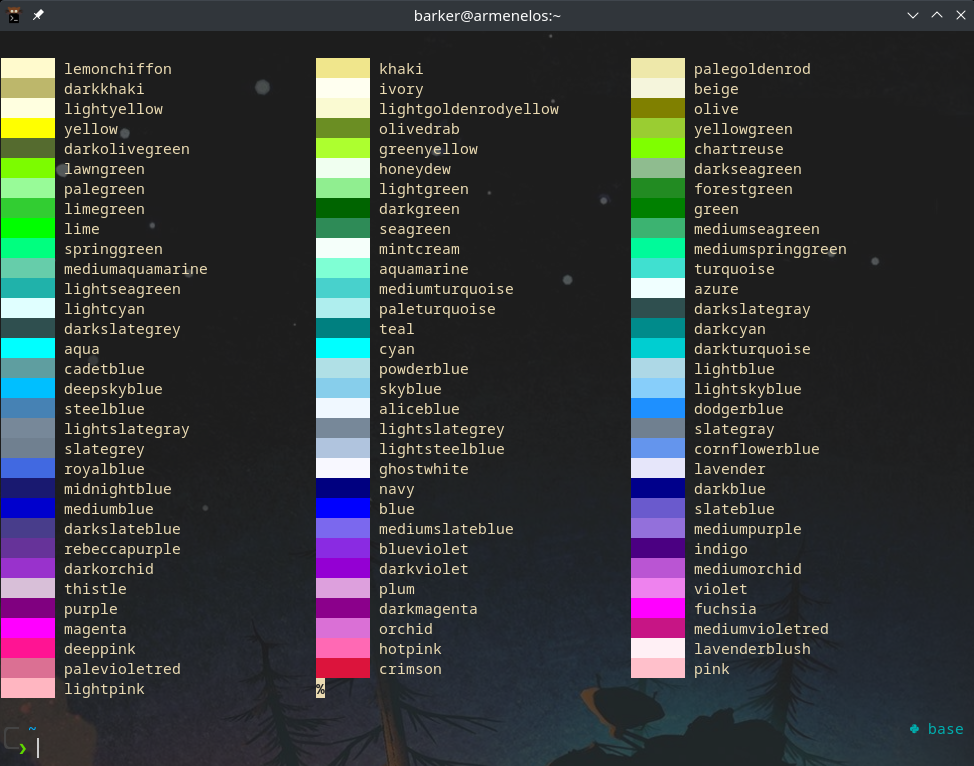974x766 pixels.
Task: Pin the window with the pushpin icon
Action: (38, 15)
